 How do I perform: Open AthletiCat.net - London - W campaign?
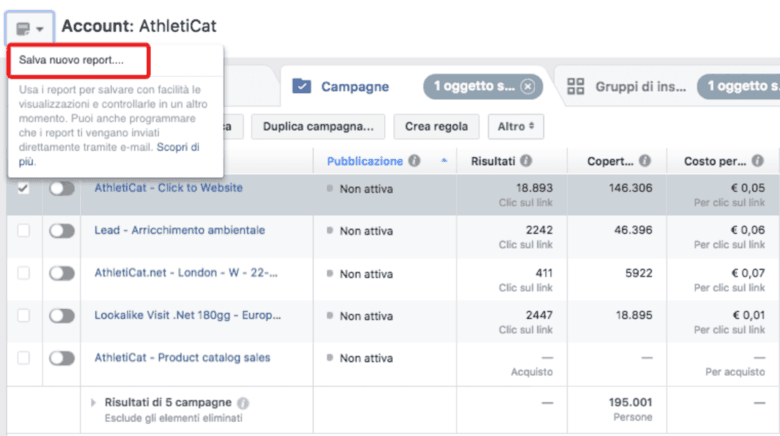coord(186,273)
